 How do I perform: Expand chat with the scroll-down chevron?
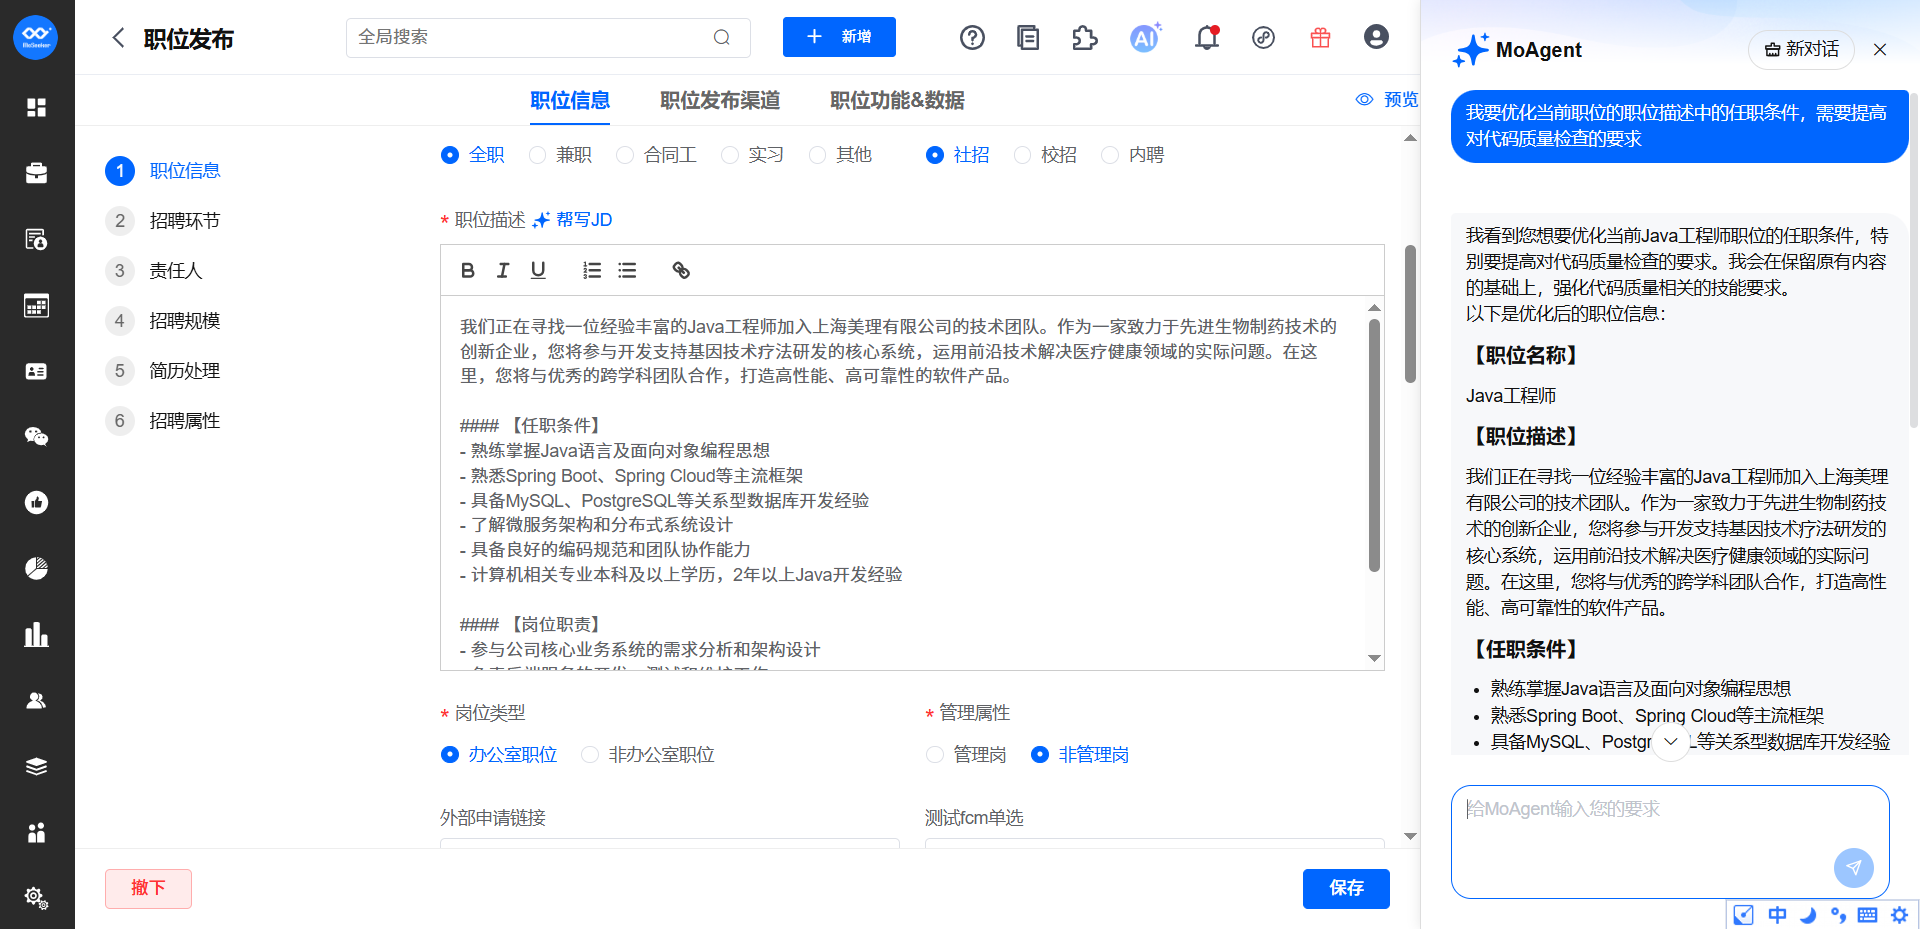pos(1670,742)
